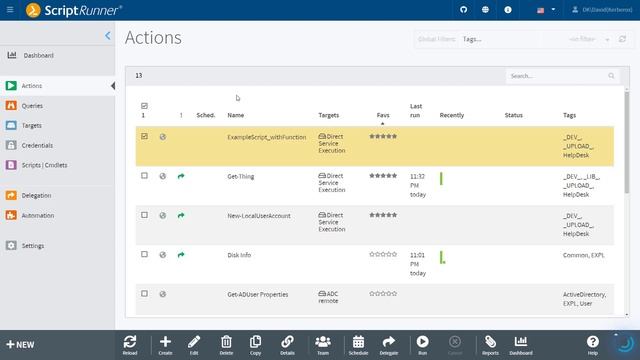Screen dimensions: 640x360
Task: Collapse the sidebar with the chevron
Action: tap(107, 36)
